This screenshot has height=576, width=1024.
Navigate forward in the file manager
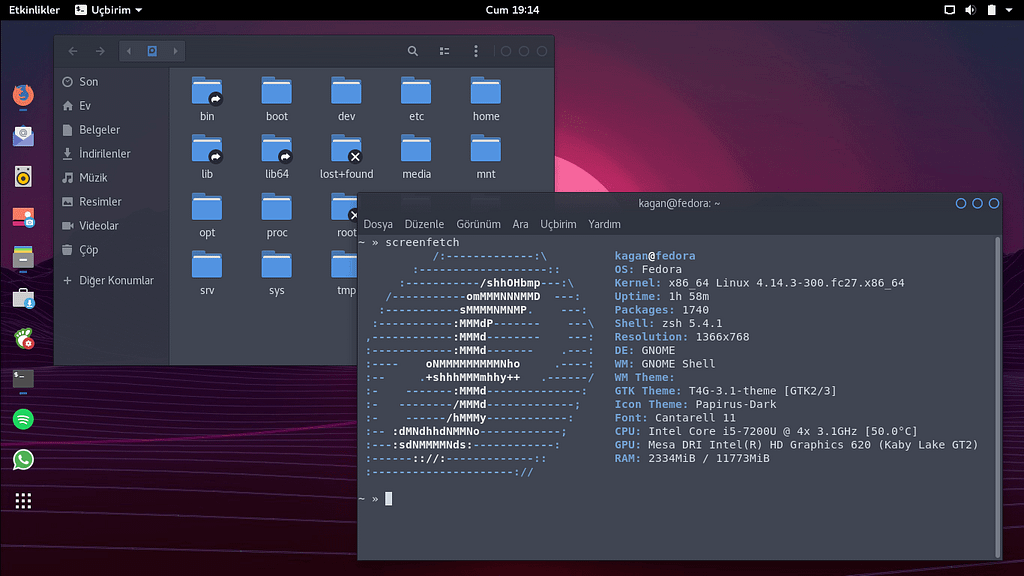[x=98, y=50]
